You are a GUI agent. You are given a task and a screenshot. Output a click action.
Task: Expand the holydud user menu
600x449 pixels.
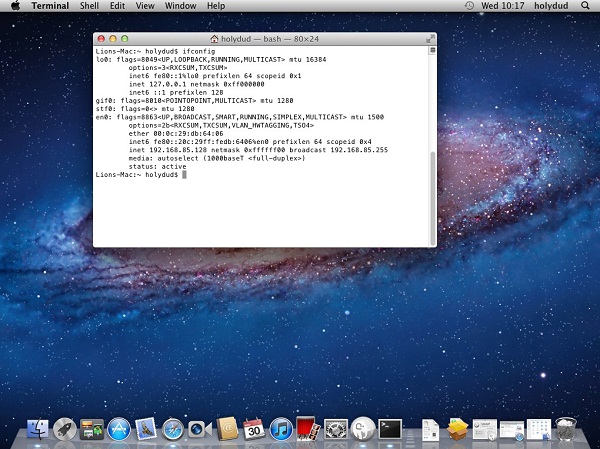pyautogui.click(x=550, y=6)
